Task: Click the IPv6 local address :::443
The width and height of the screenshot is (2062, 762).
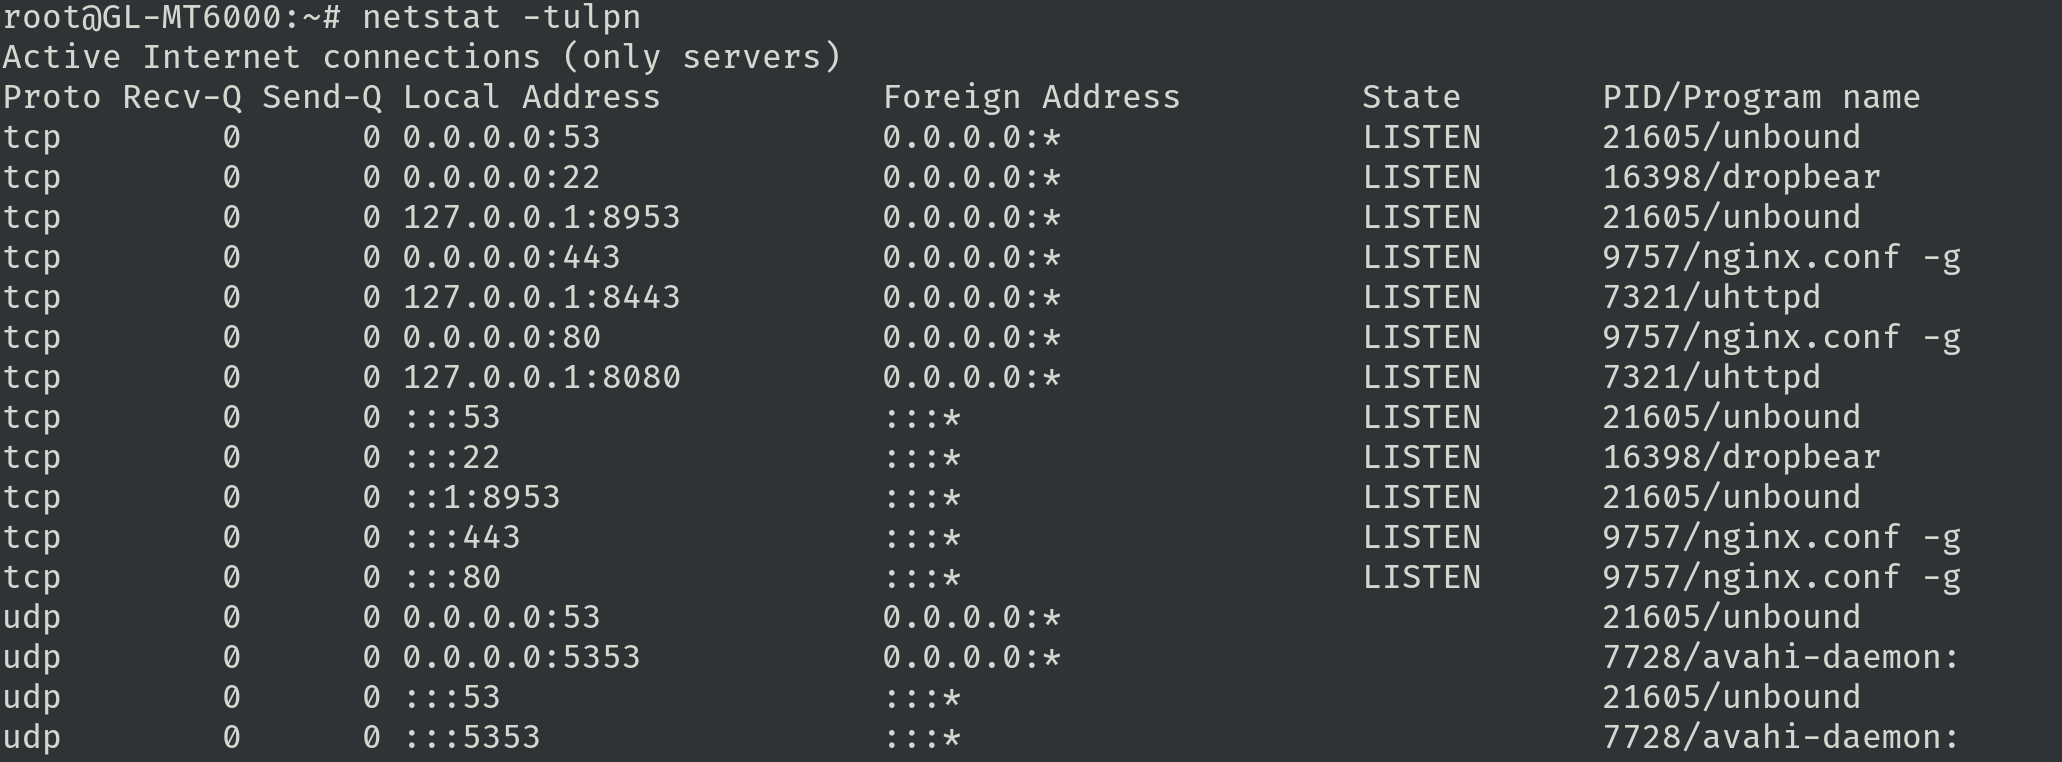Action: (461, 538)
